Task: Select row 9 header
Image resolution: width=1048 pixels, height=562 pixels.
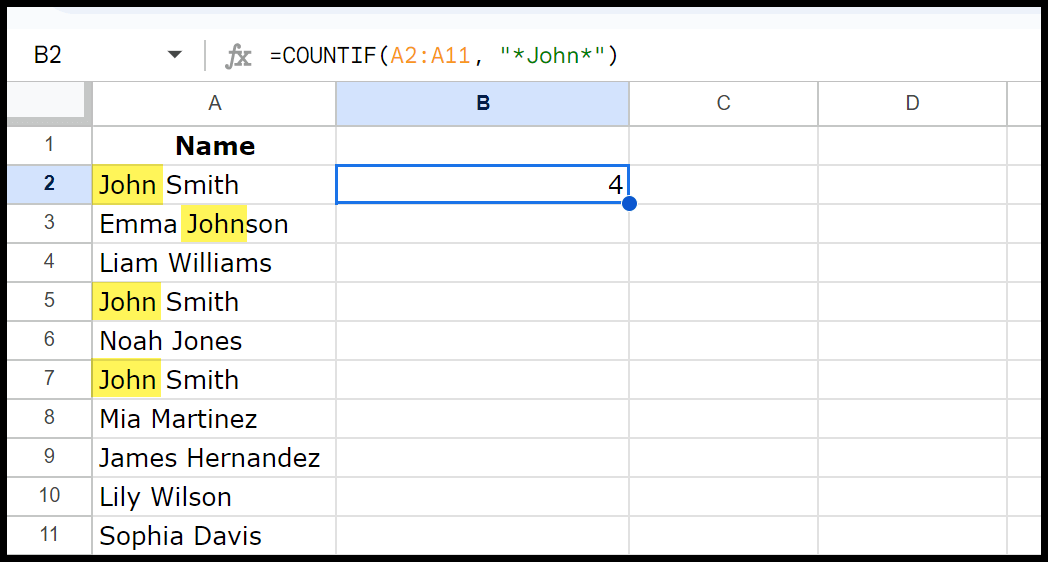Action: [49, 456]
